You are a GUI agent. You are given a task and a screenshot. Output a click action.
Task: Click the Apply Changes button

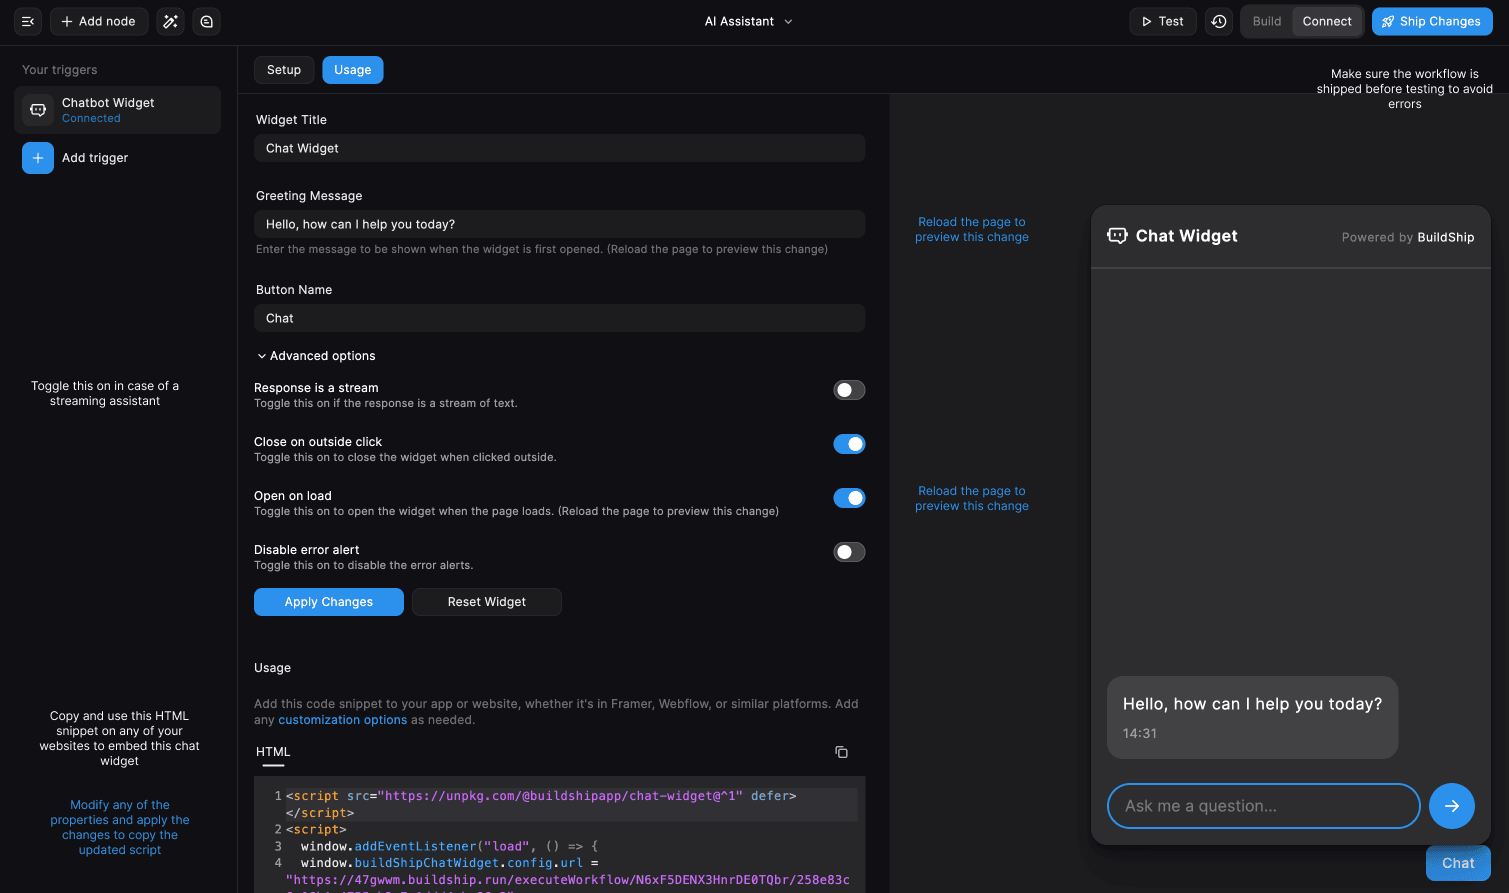point(329,602)
